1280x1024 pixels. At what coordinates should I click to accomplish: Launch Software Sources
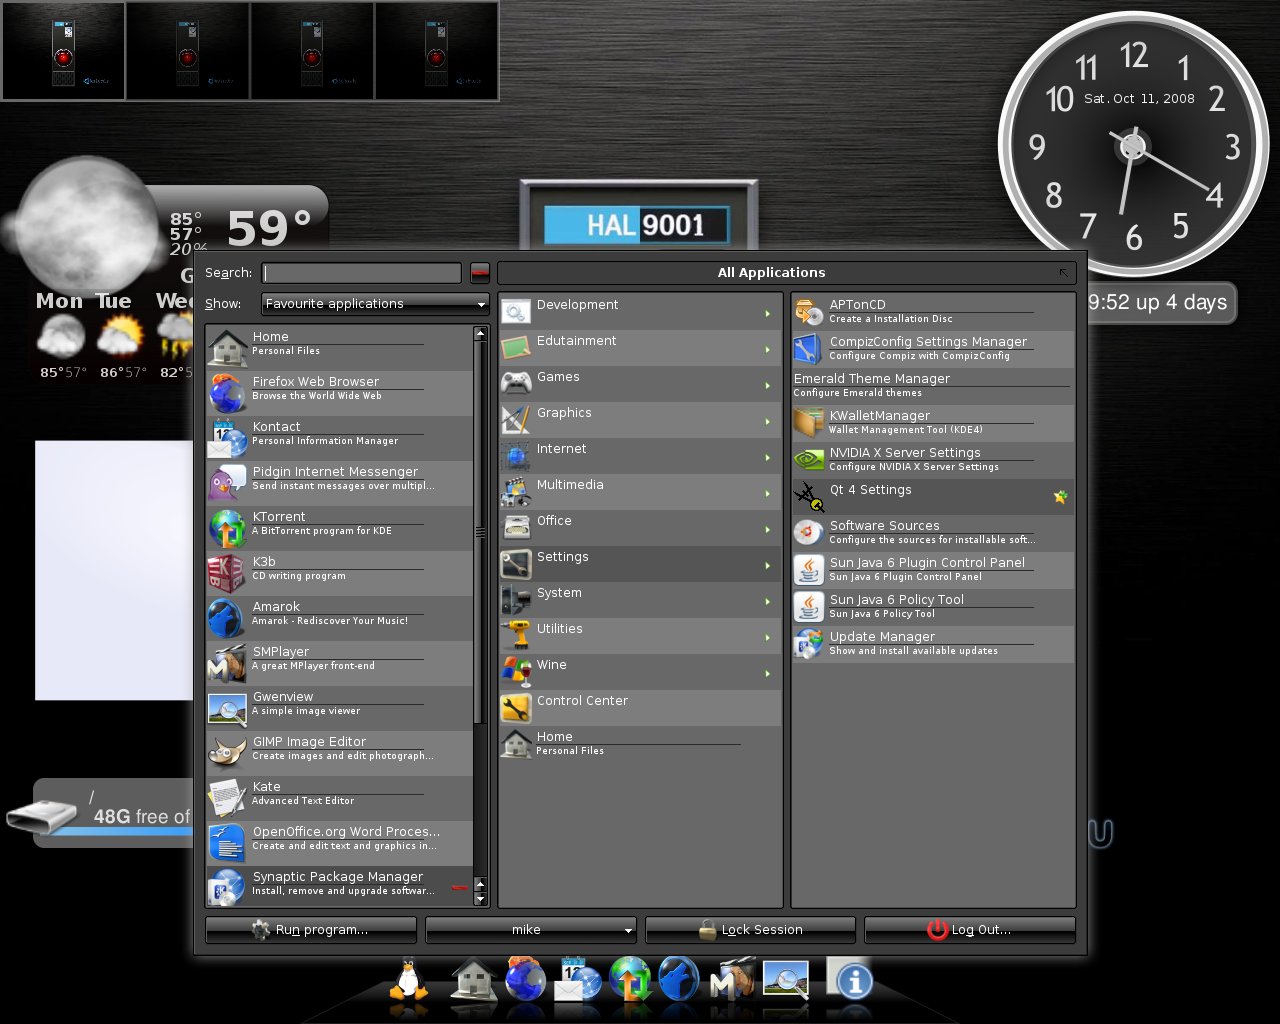point(933,534)
